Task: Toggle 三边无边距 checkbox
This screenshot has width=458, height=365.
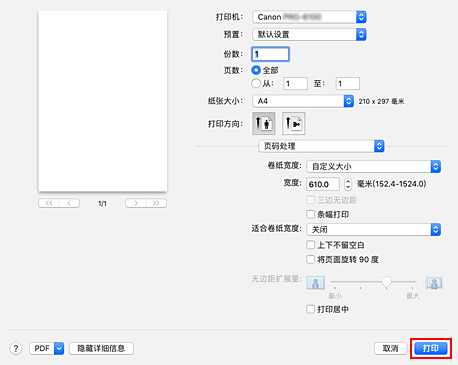Action: point(310,200)
